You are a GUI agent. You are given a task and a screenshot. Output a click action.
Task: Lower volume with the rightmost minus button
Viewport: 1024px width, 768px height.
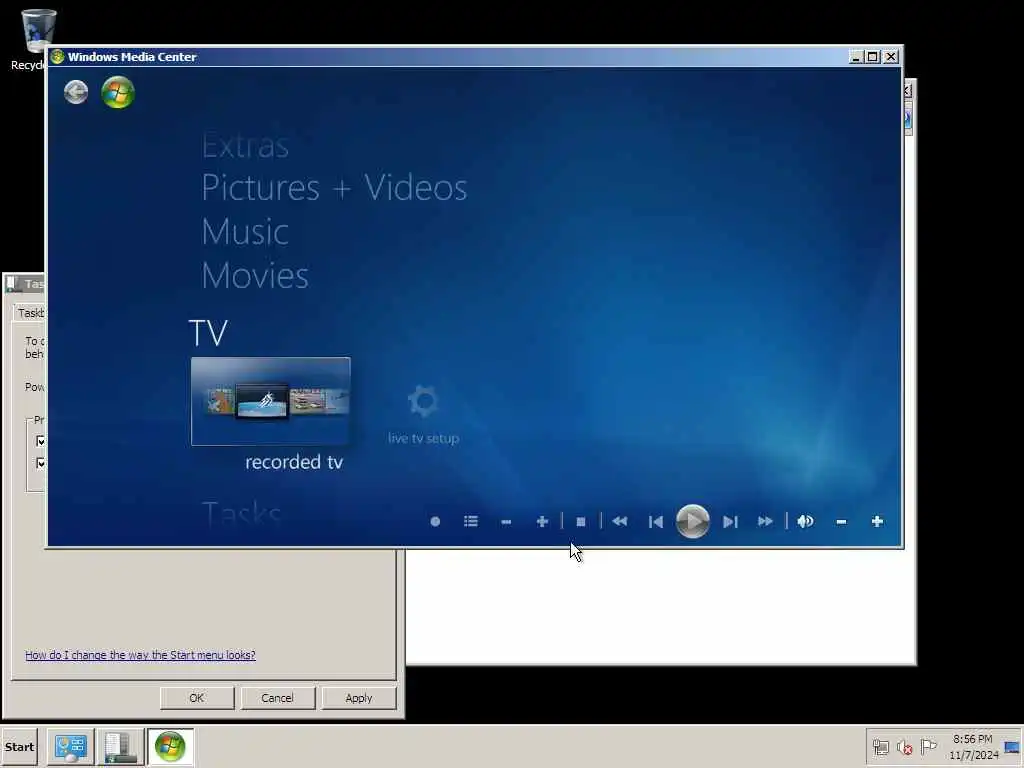[x=841, y=522]
